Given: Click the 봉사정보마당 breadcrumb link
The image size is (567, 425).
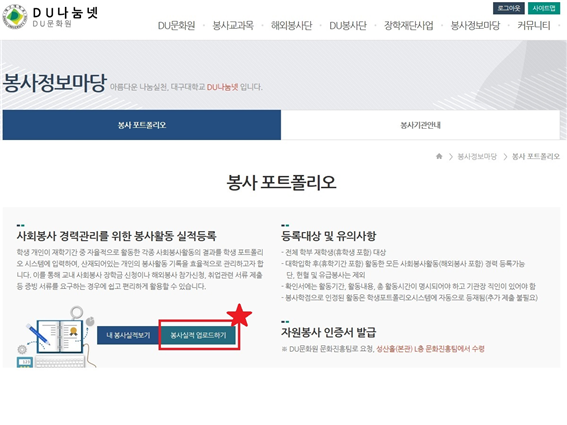Looking at the screenshot, I should tap(477, 156).
